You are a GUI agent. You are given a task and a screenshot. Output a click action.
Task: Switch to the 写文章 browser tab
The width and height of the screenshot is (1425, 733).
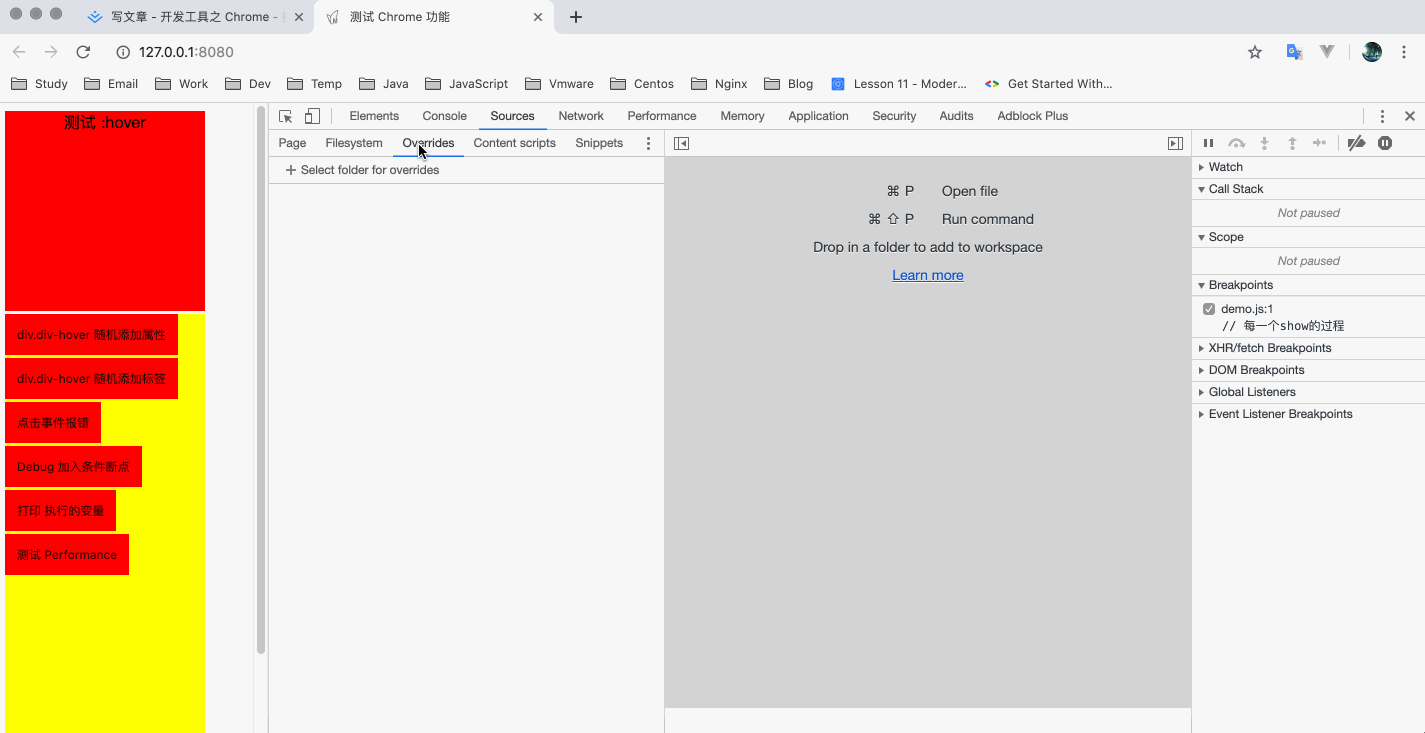click(195, 17)
